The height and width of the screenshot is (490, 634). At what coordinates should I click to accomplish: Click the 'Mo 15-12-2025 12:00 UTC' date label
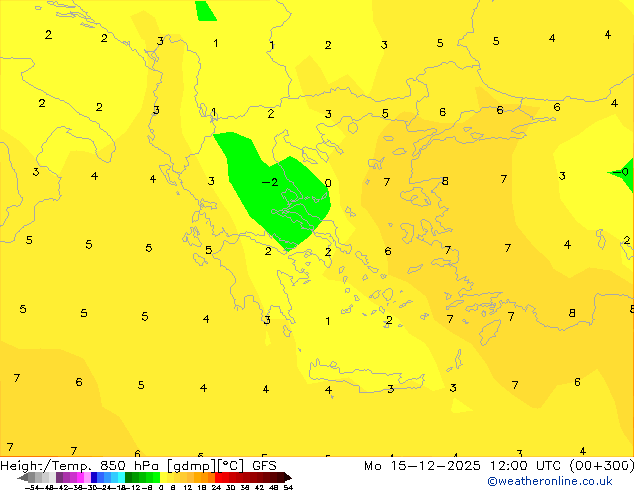[465, 466]
